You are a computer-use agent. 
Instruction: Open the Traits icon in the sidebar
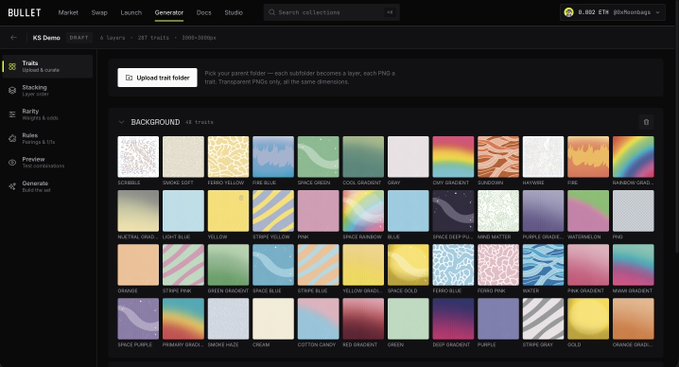12,66
